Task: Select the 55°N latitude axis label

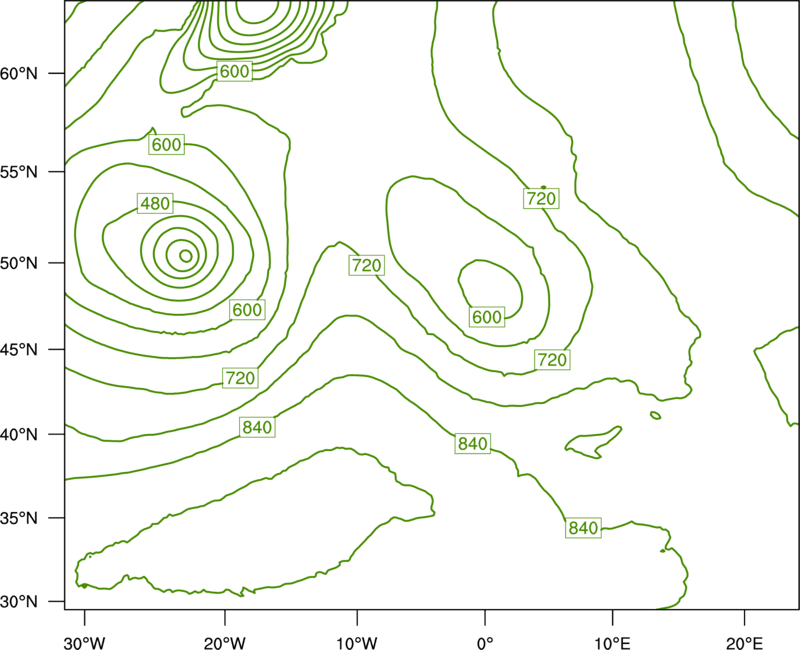Action: coord(19,172)
